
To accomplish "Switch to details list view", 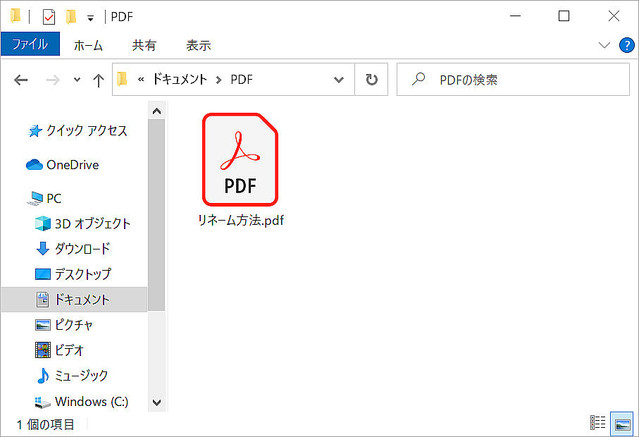I will click(x=598, y=423).
